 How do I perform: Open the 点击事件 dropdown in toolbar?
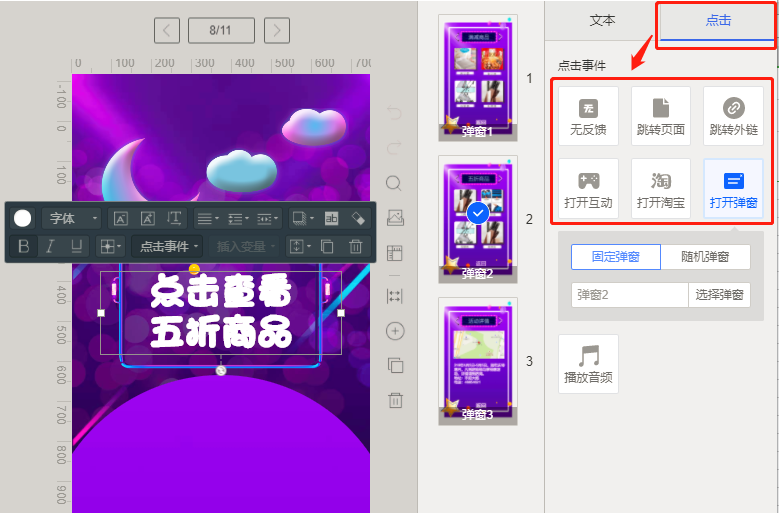[167, 246]
